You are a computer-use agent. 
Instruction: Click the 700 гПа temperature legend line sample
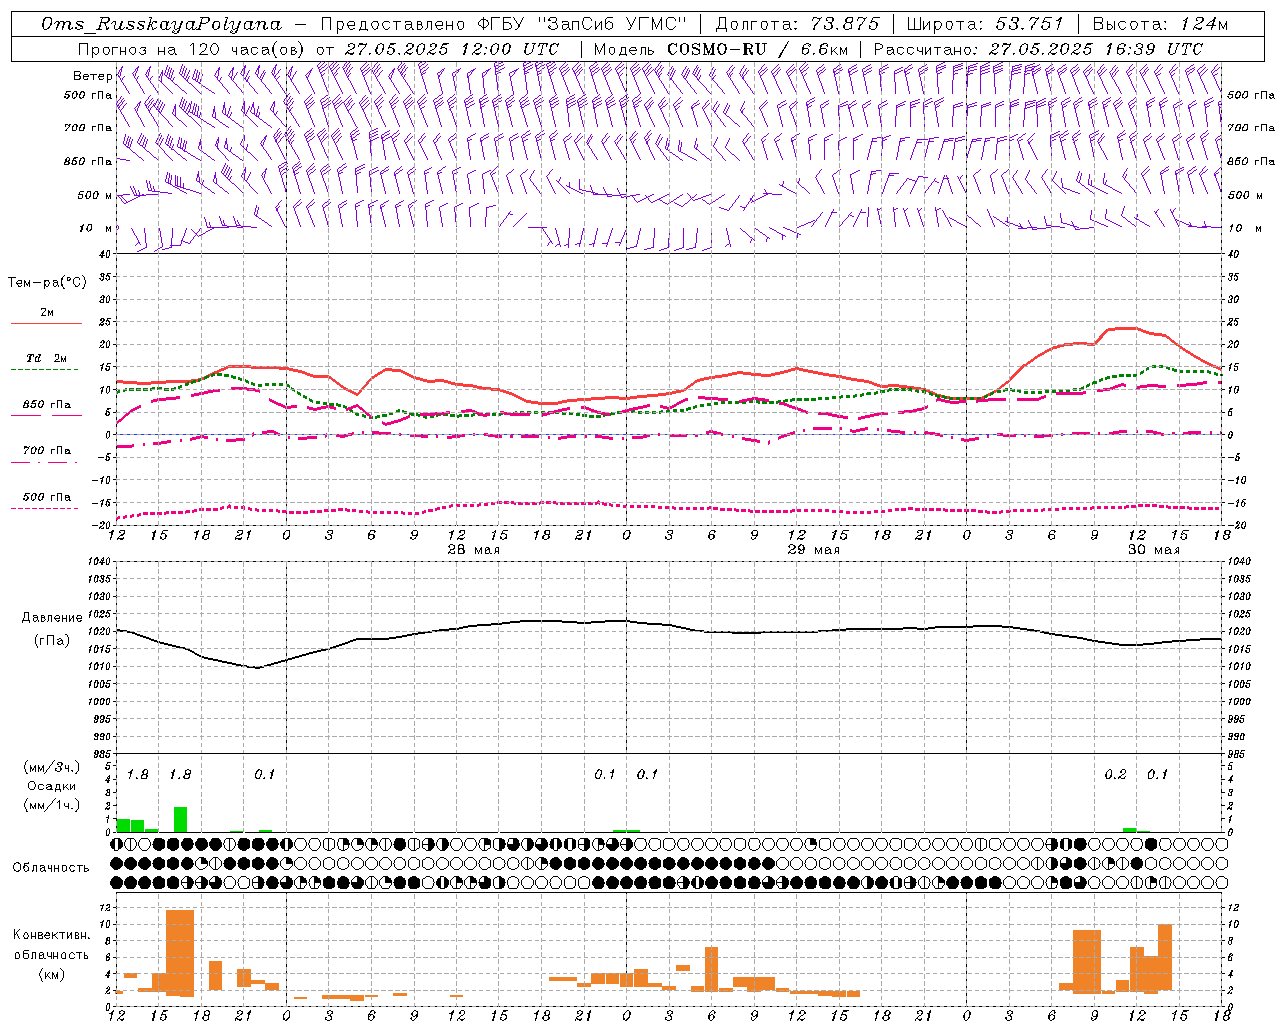click(44, 462)
